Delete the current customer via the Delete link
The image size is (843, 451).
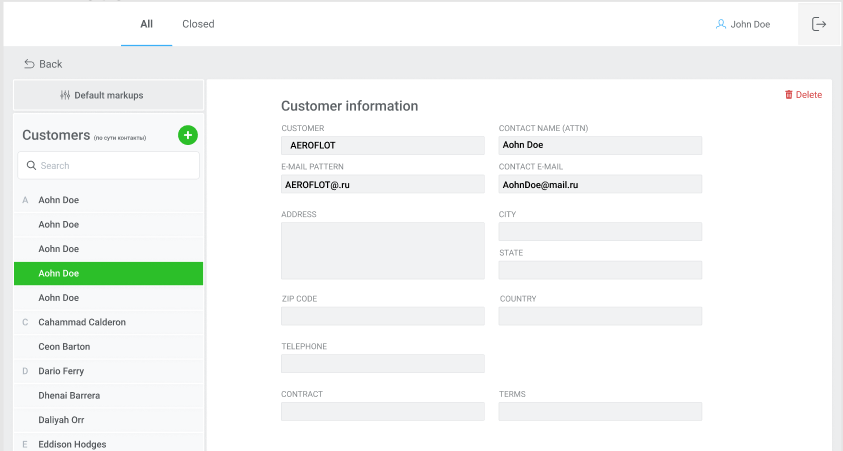pos(803,95)
